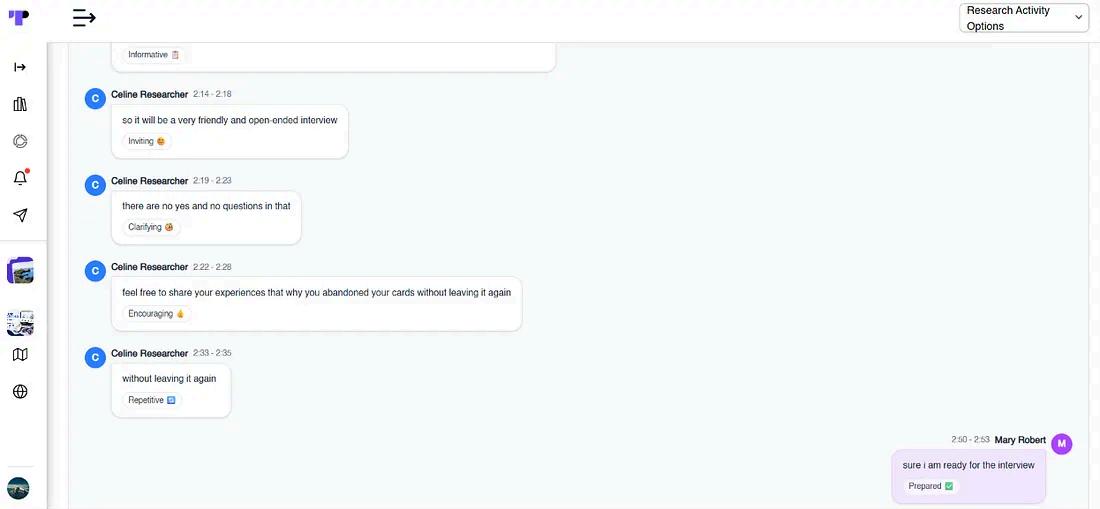
Task: Open notifications bell icon
Action: pyautogui.click(x=20, y=177)
